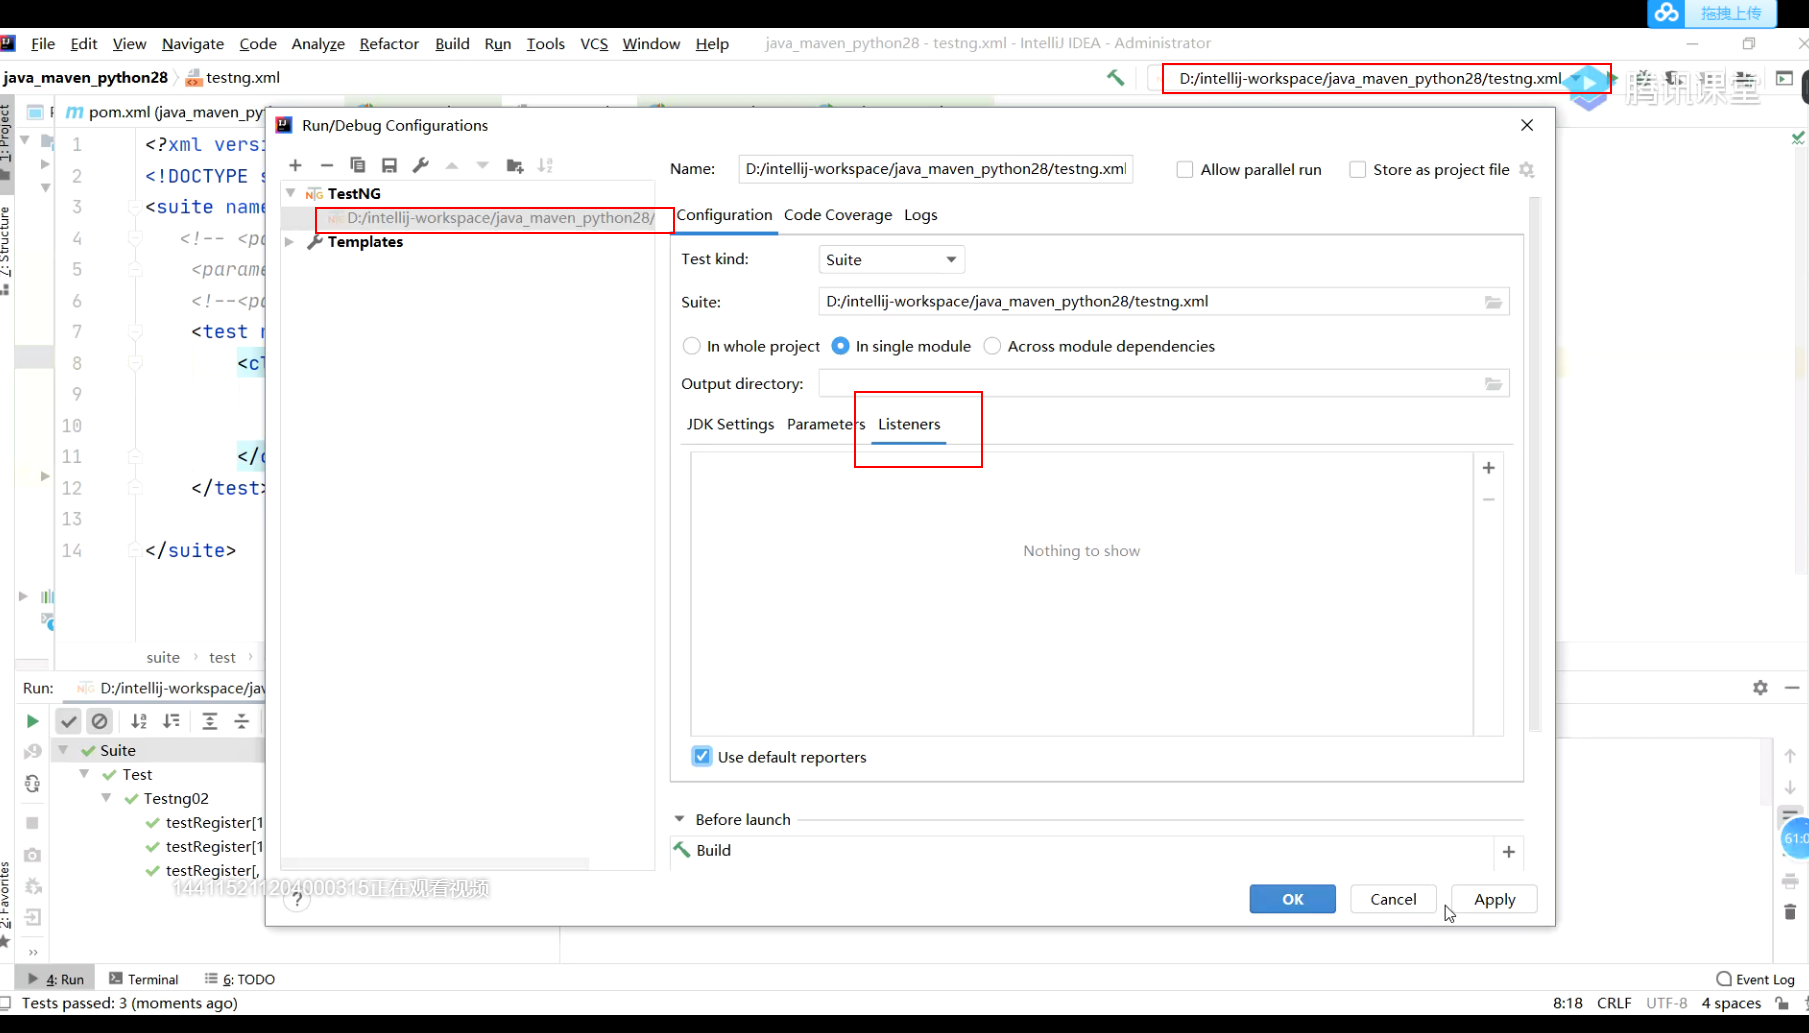Select the Build before-launch task
The height and width of the screenshot is (1033, 1809).
coord(1084,850)
